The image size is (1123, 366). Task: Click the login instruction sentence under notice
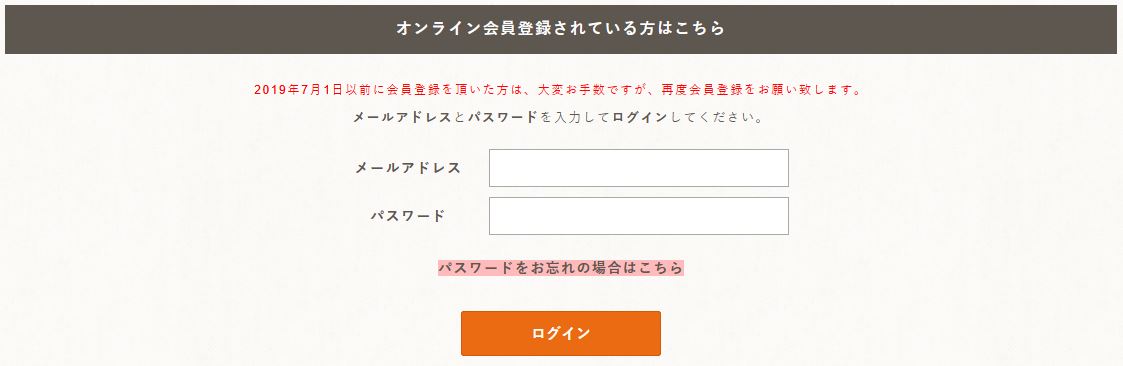[x=558, y=117]
